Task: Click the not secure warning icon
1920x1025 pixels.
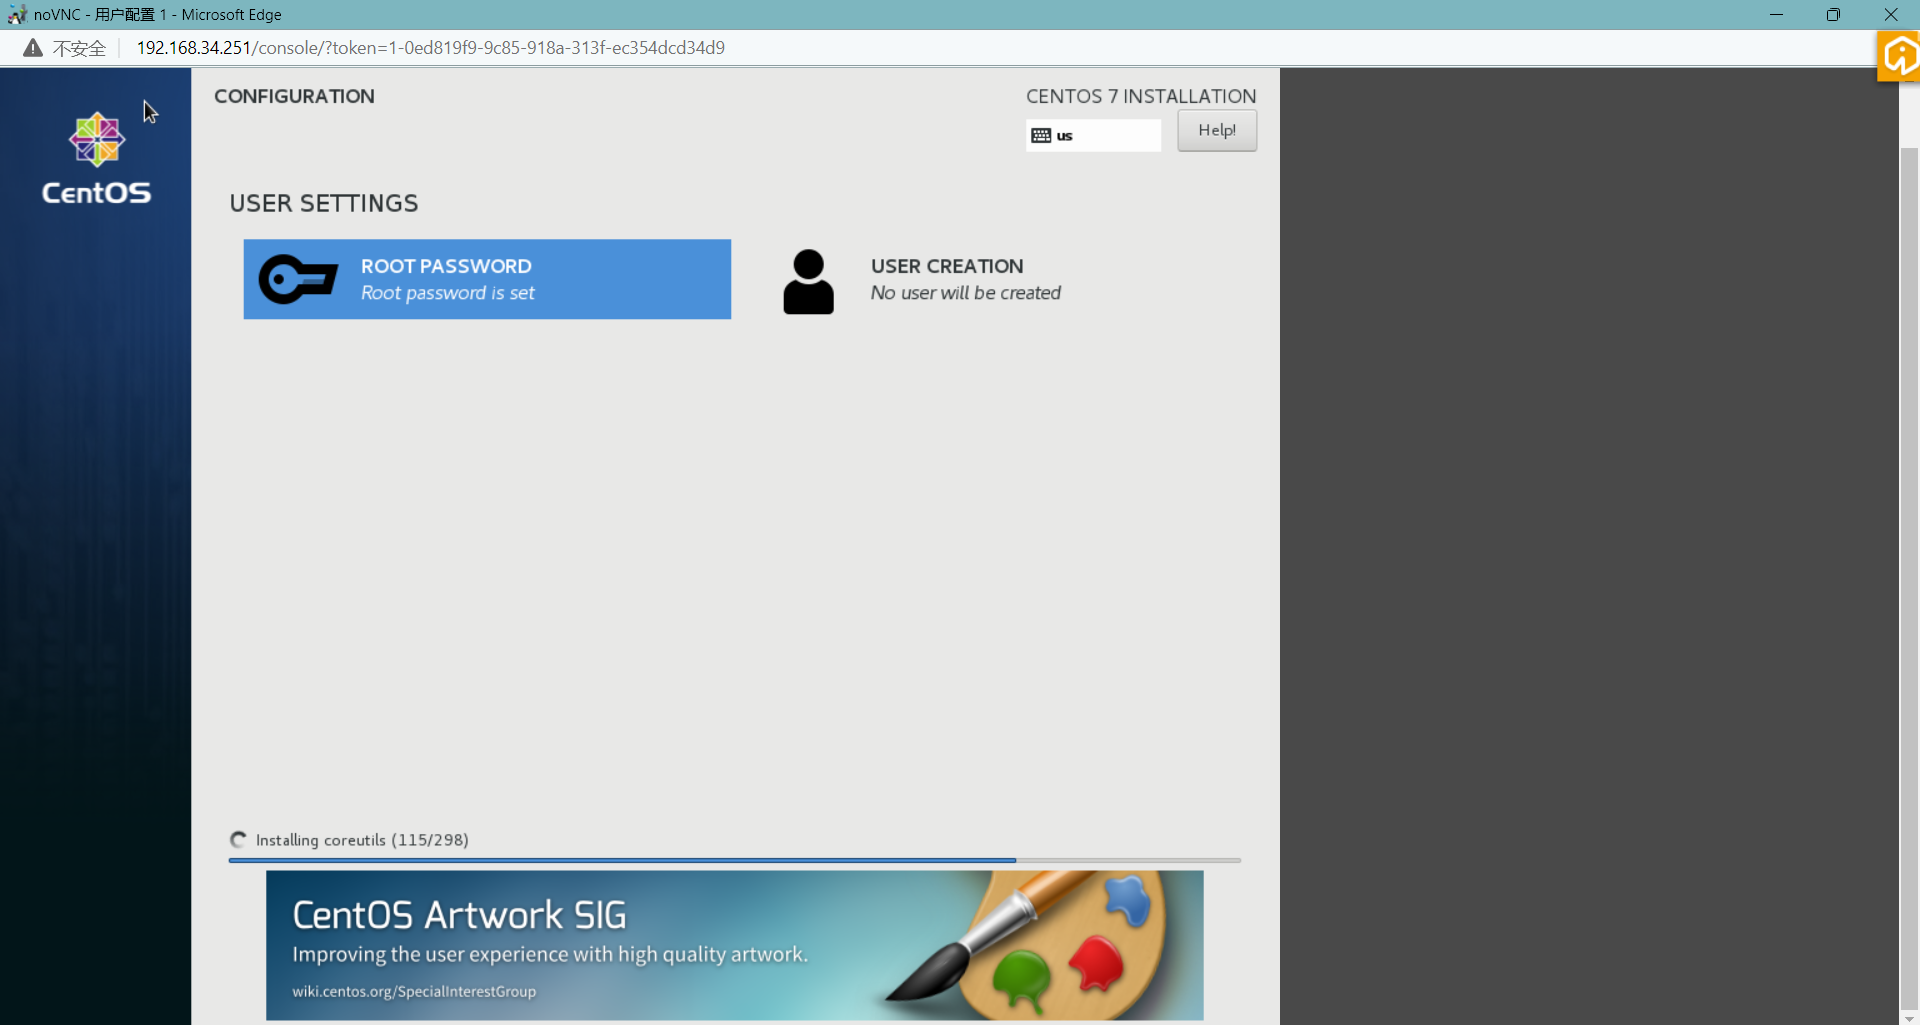Action: click(33, 48)
